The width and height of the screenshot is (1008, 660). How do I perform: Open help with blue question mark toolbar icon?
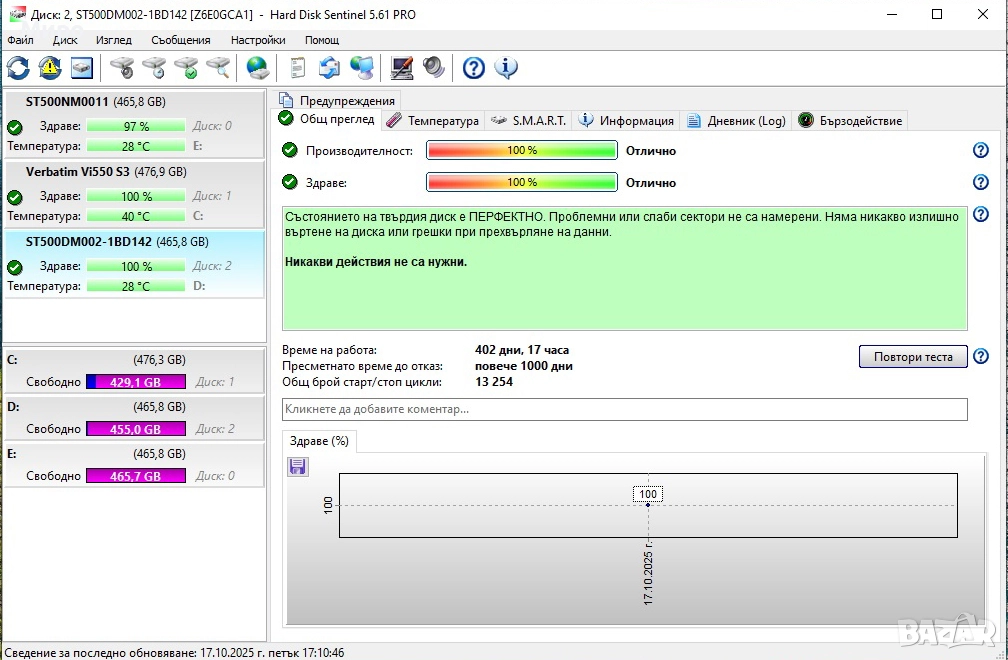[474, 68]
